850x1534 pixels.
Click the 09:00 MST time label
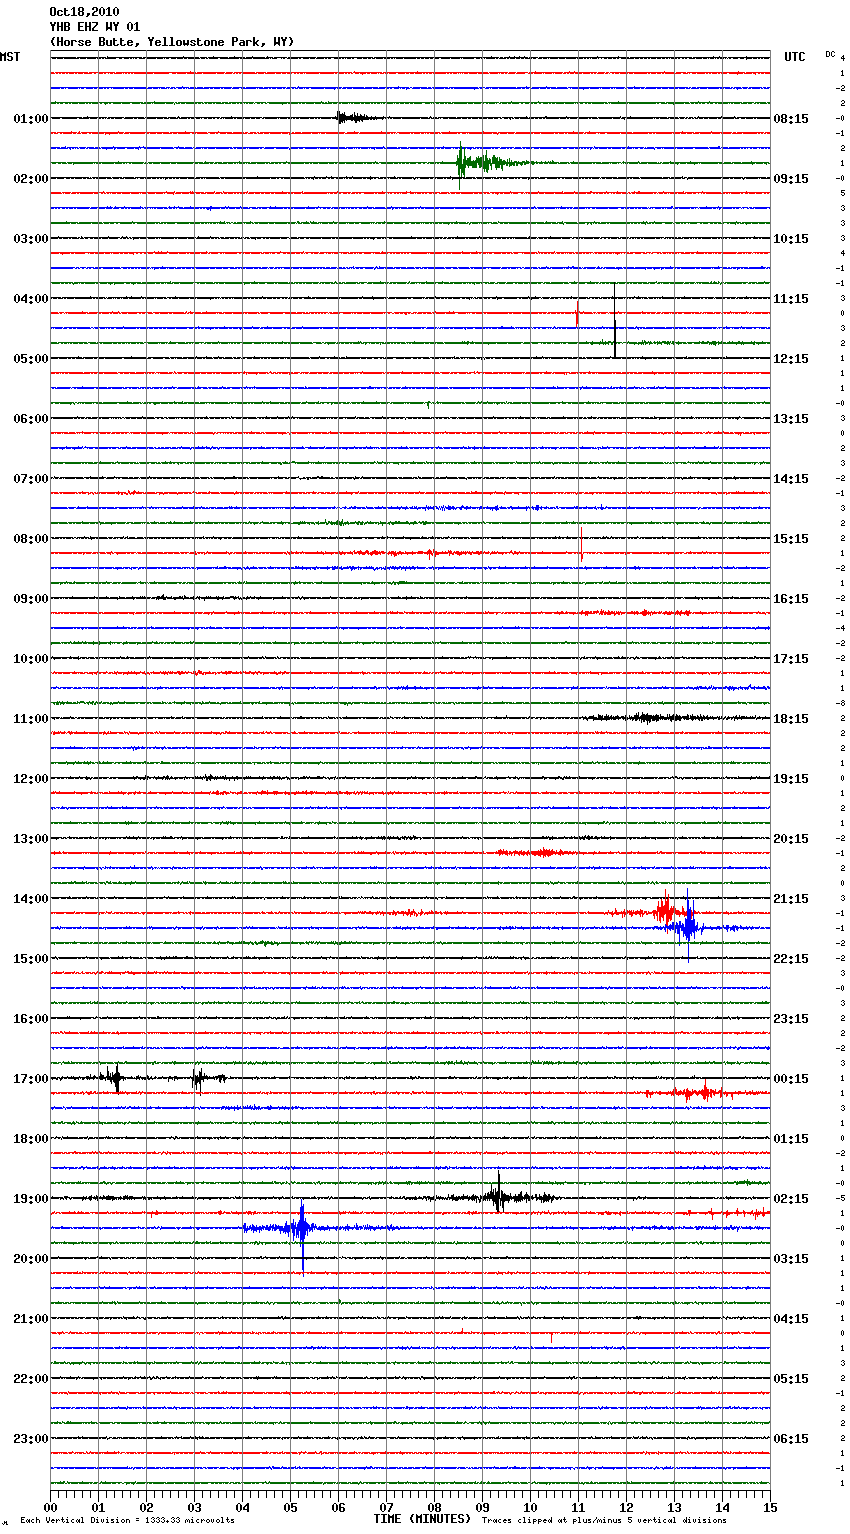point(30,599)
